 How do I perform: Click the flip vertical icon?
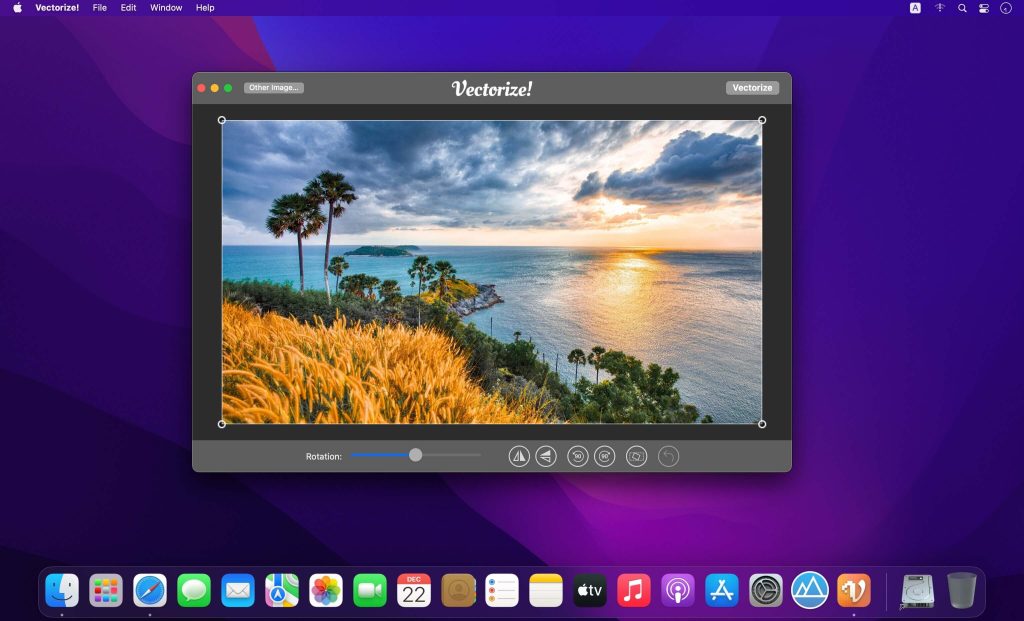tap(545, 456)
